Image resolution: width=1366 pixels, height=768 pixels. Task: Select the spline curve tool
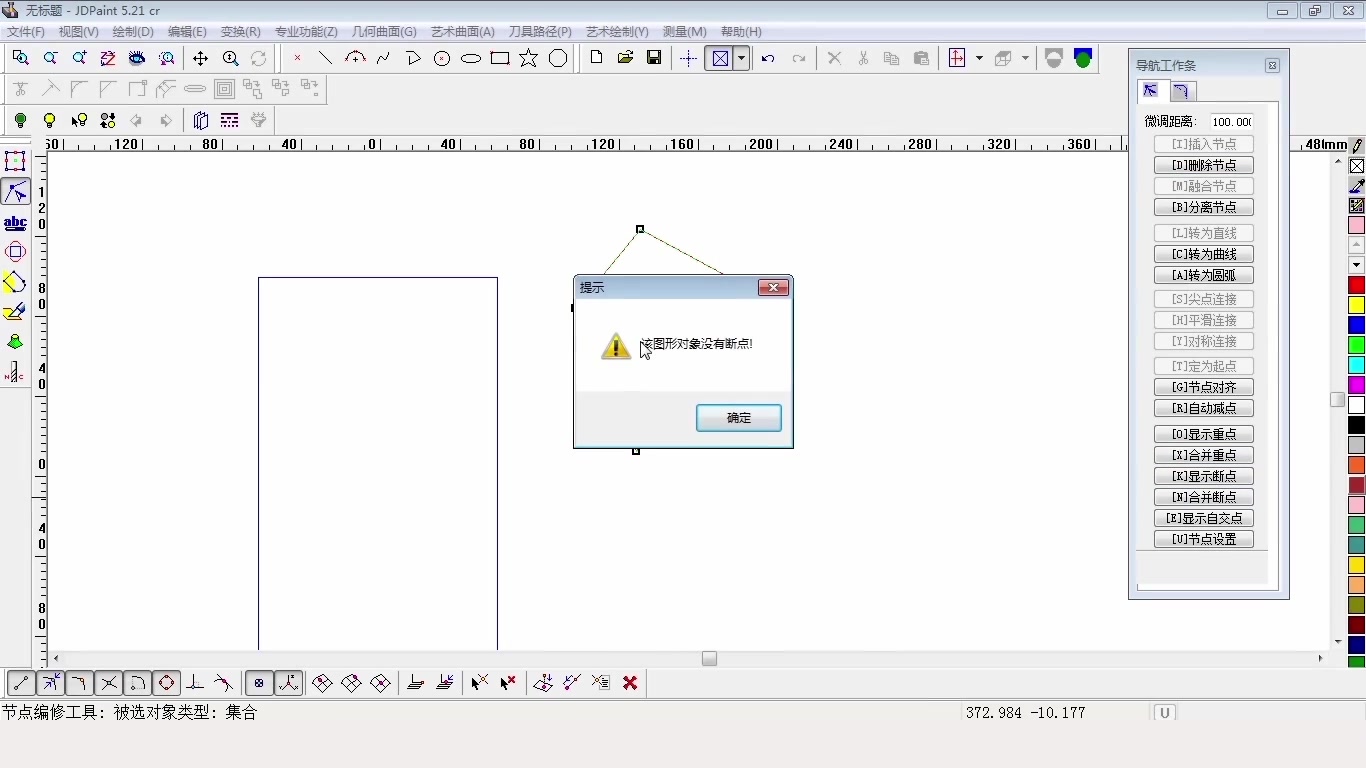[x=383, y=58]
